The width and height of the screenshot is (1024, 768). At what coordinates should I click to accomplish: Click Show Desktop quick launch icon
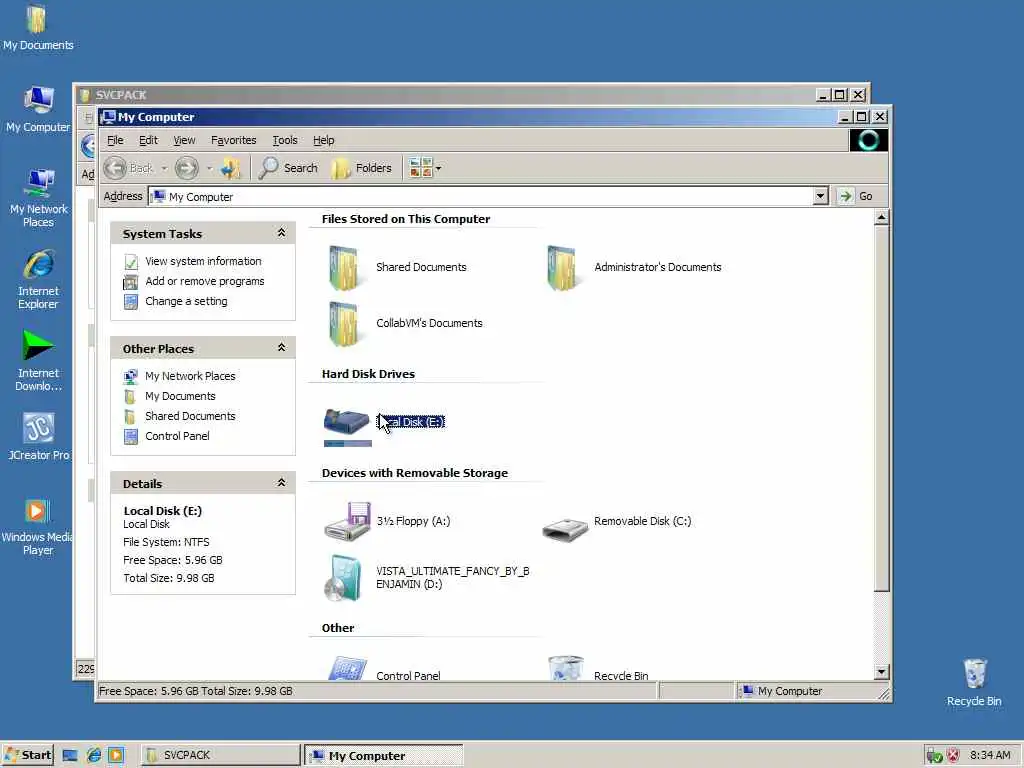pos(70,756)
